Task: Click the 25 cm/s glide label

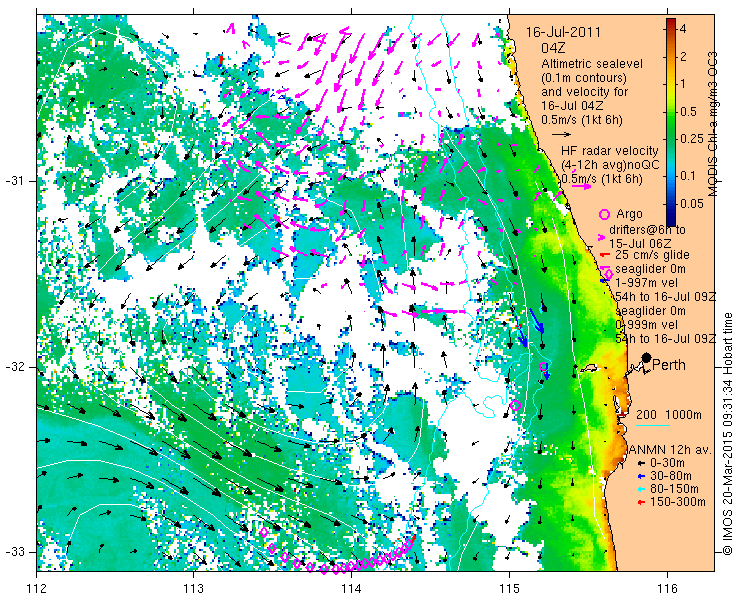Action: (x=652, y=255)
